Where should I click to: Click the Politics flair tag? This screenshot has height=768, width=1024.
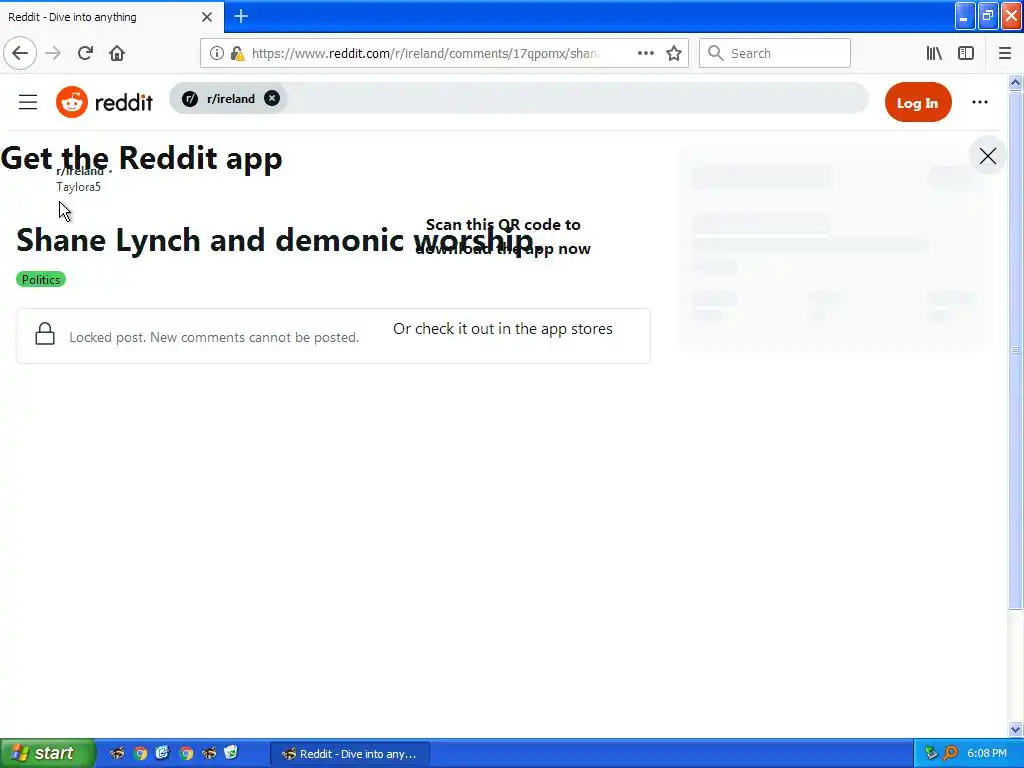(40, 280)
